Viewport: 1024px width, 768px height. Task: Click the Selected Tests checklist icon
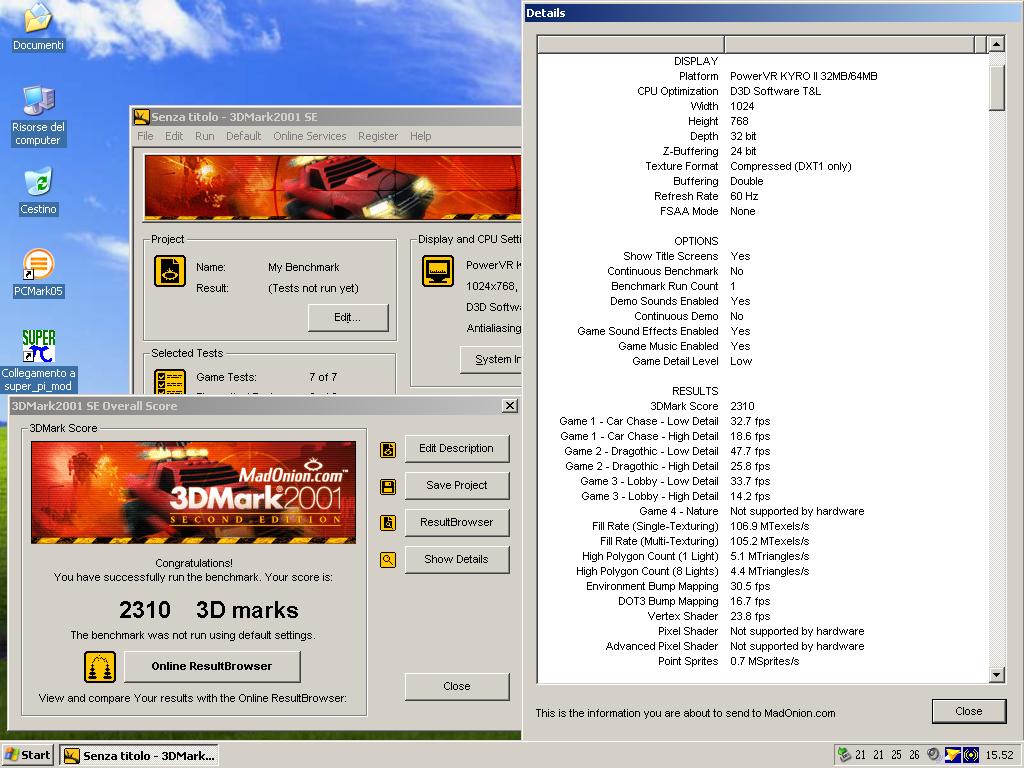(x=170, y=382)
